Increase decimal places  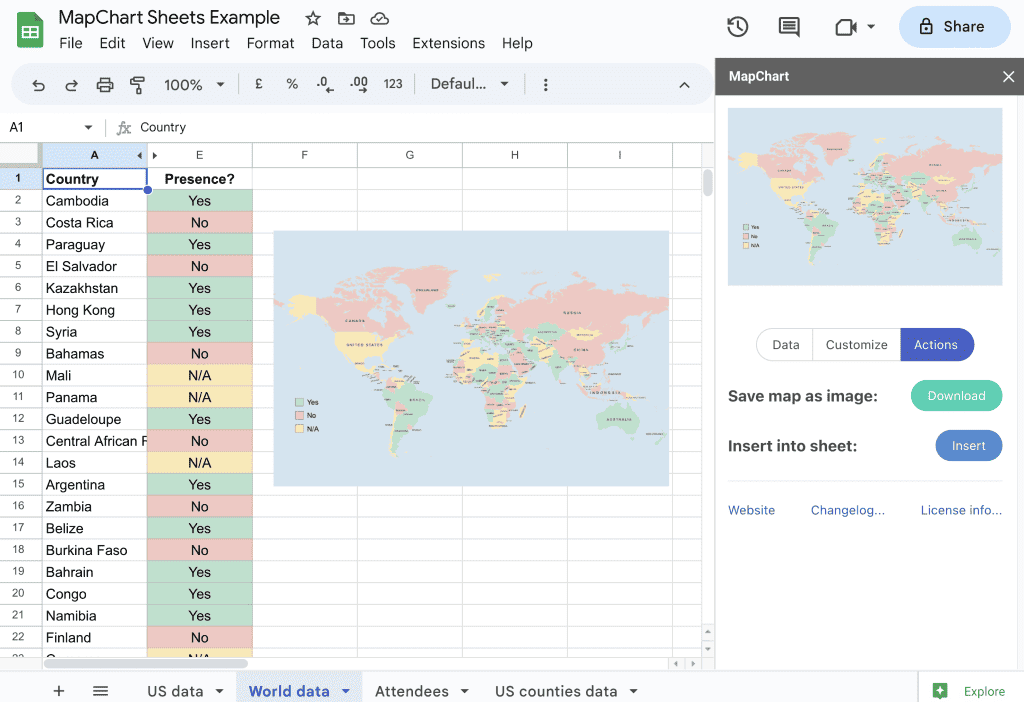[359, 84]
